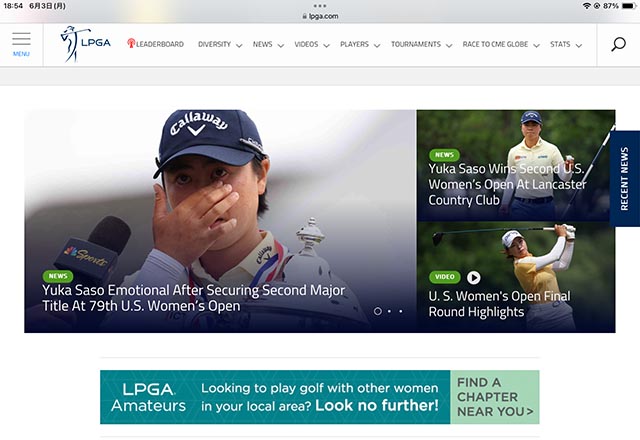Screen dimensions: 640x440
Task: Select the third carousel slide dot
Action: 401,311
